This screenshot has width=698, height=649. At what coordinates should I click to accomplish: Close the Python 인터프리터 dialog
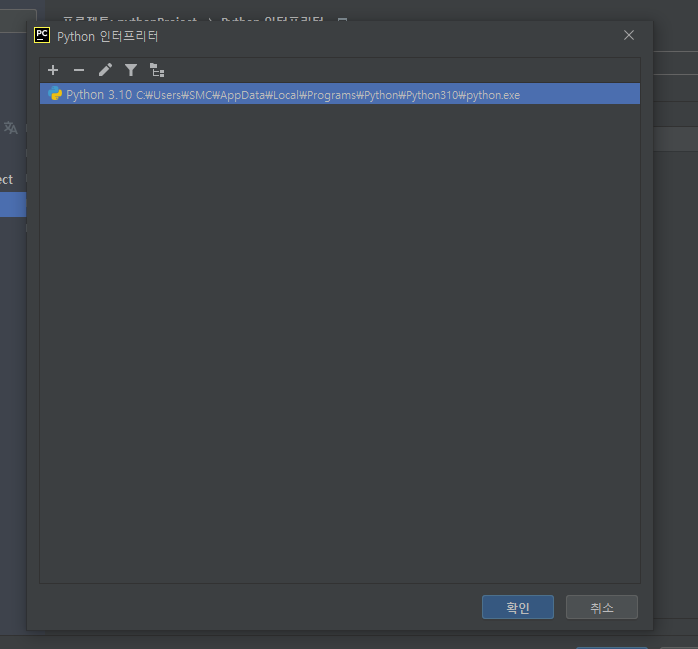(x=629, y=35)
